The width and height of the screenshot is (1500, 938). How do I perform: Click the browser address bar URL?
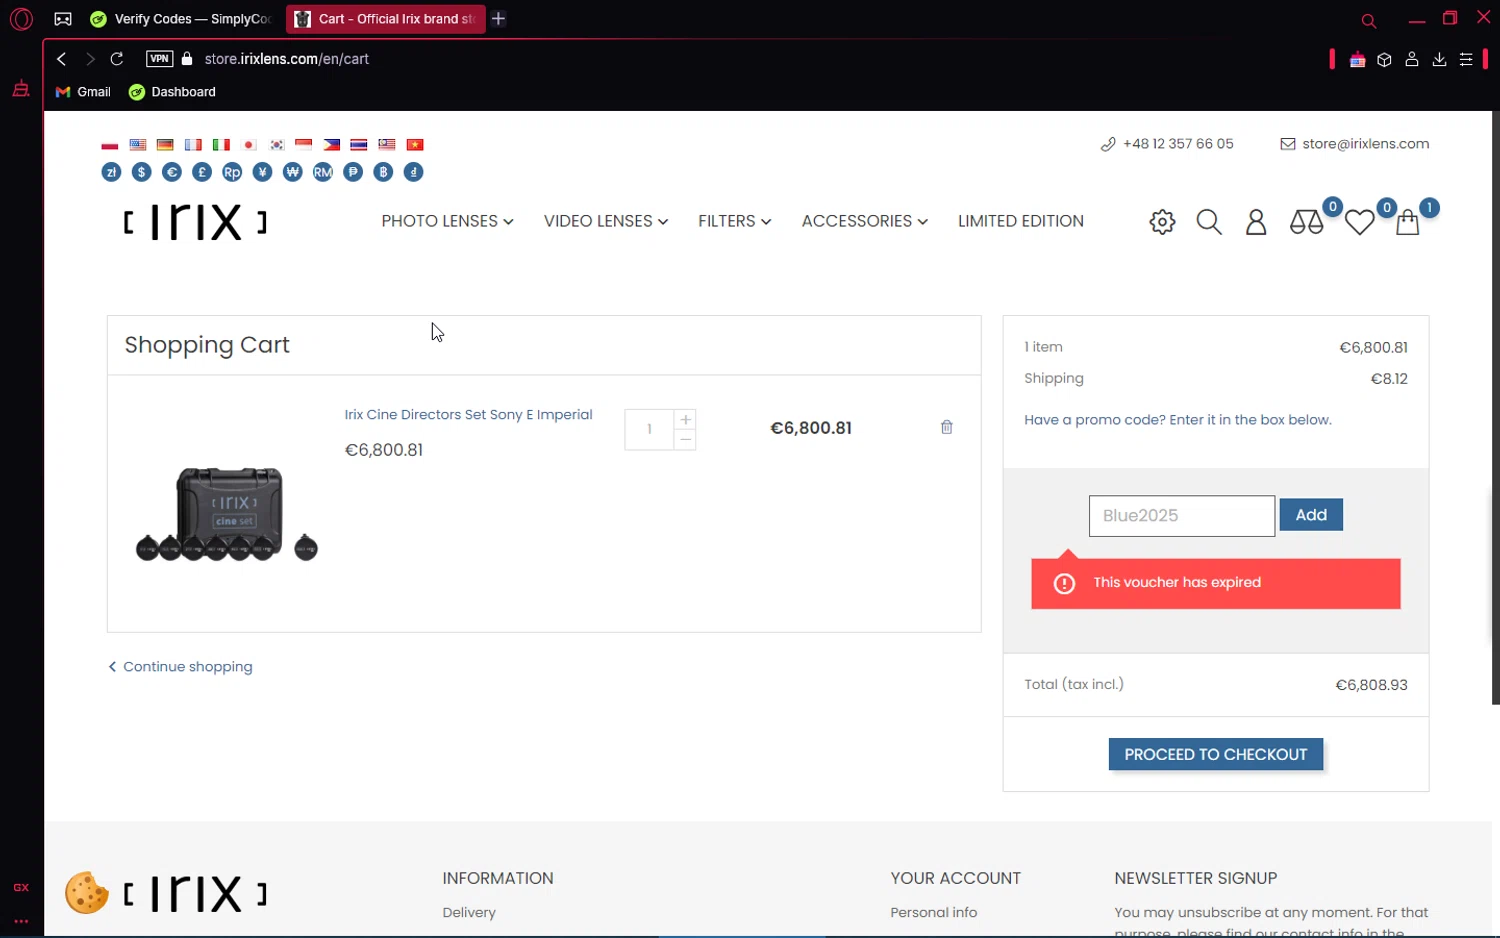coord(287,59)
